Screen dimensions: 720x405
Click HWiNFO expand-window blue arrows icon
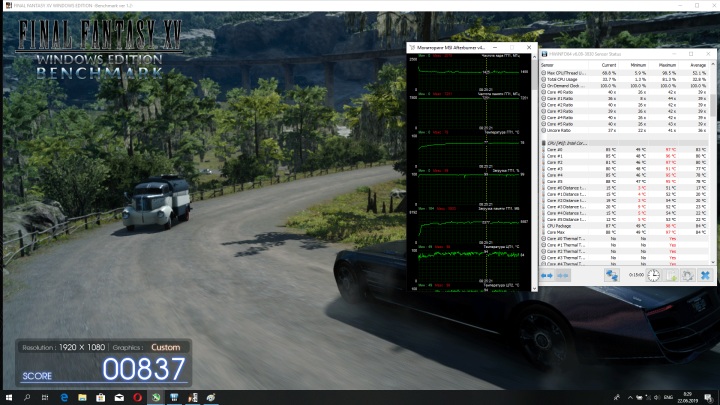tap(546, 276)
